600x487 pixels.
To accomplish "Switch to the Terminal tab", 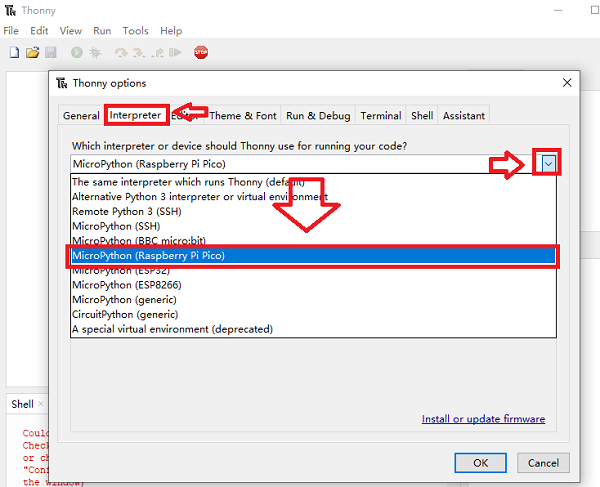I will pyautogui.click(x=381, y=116).
